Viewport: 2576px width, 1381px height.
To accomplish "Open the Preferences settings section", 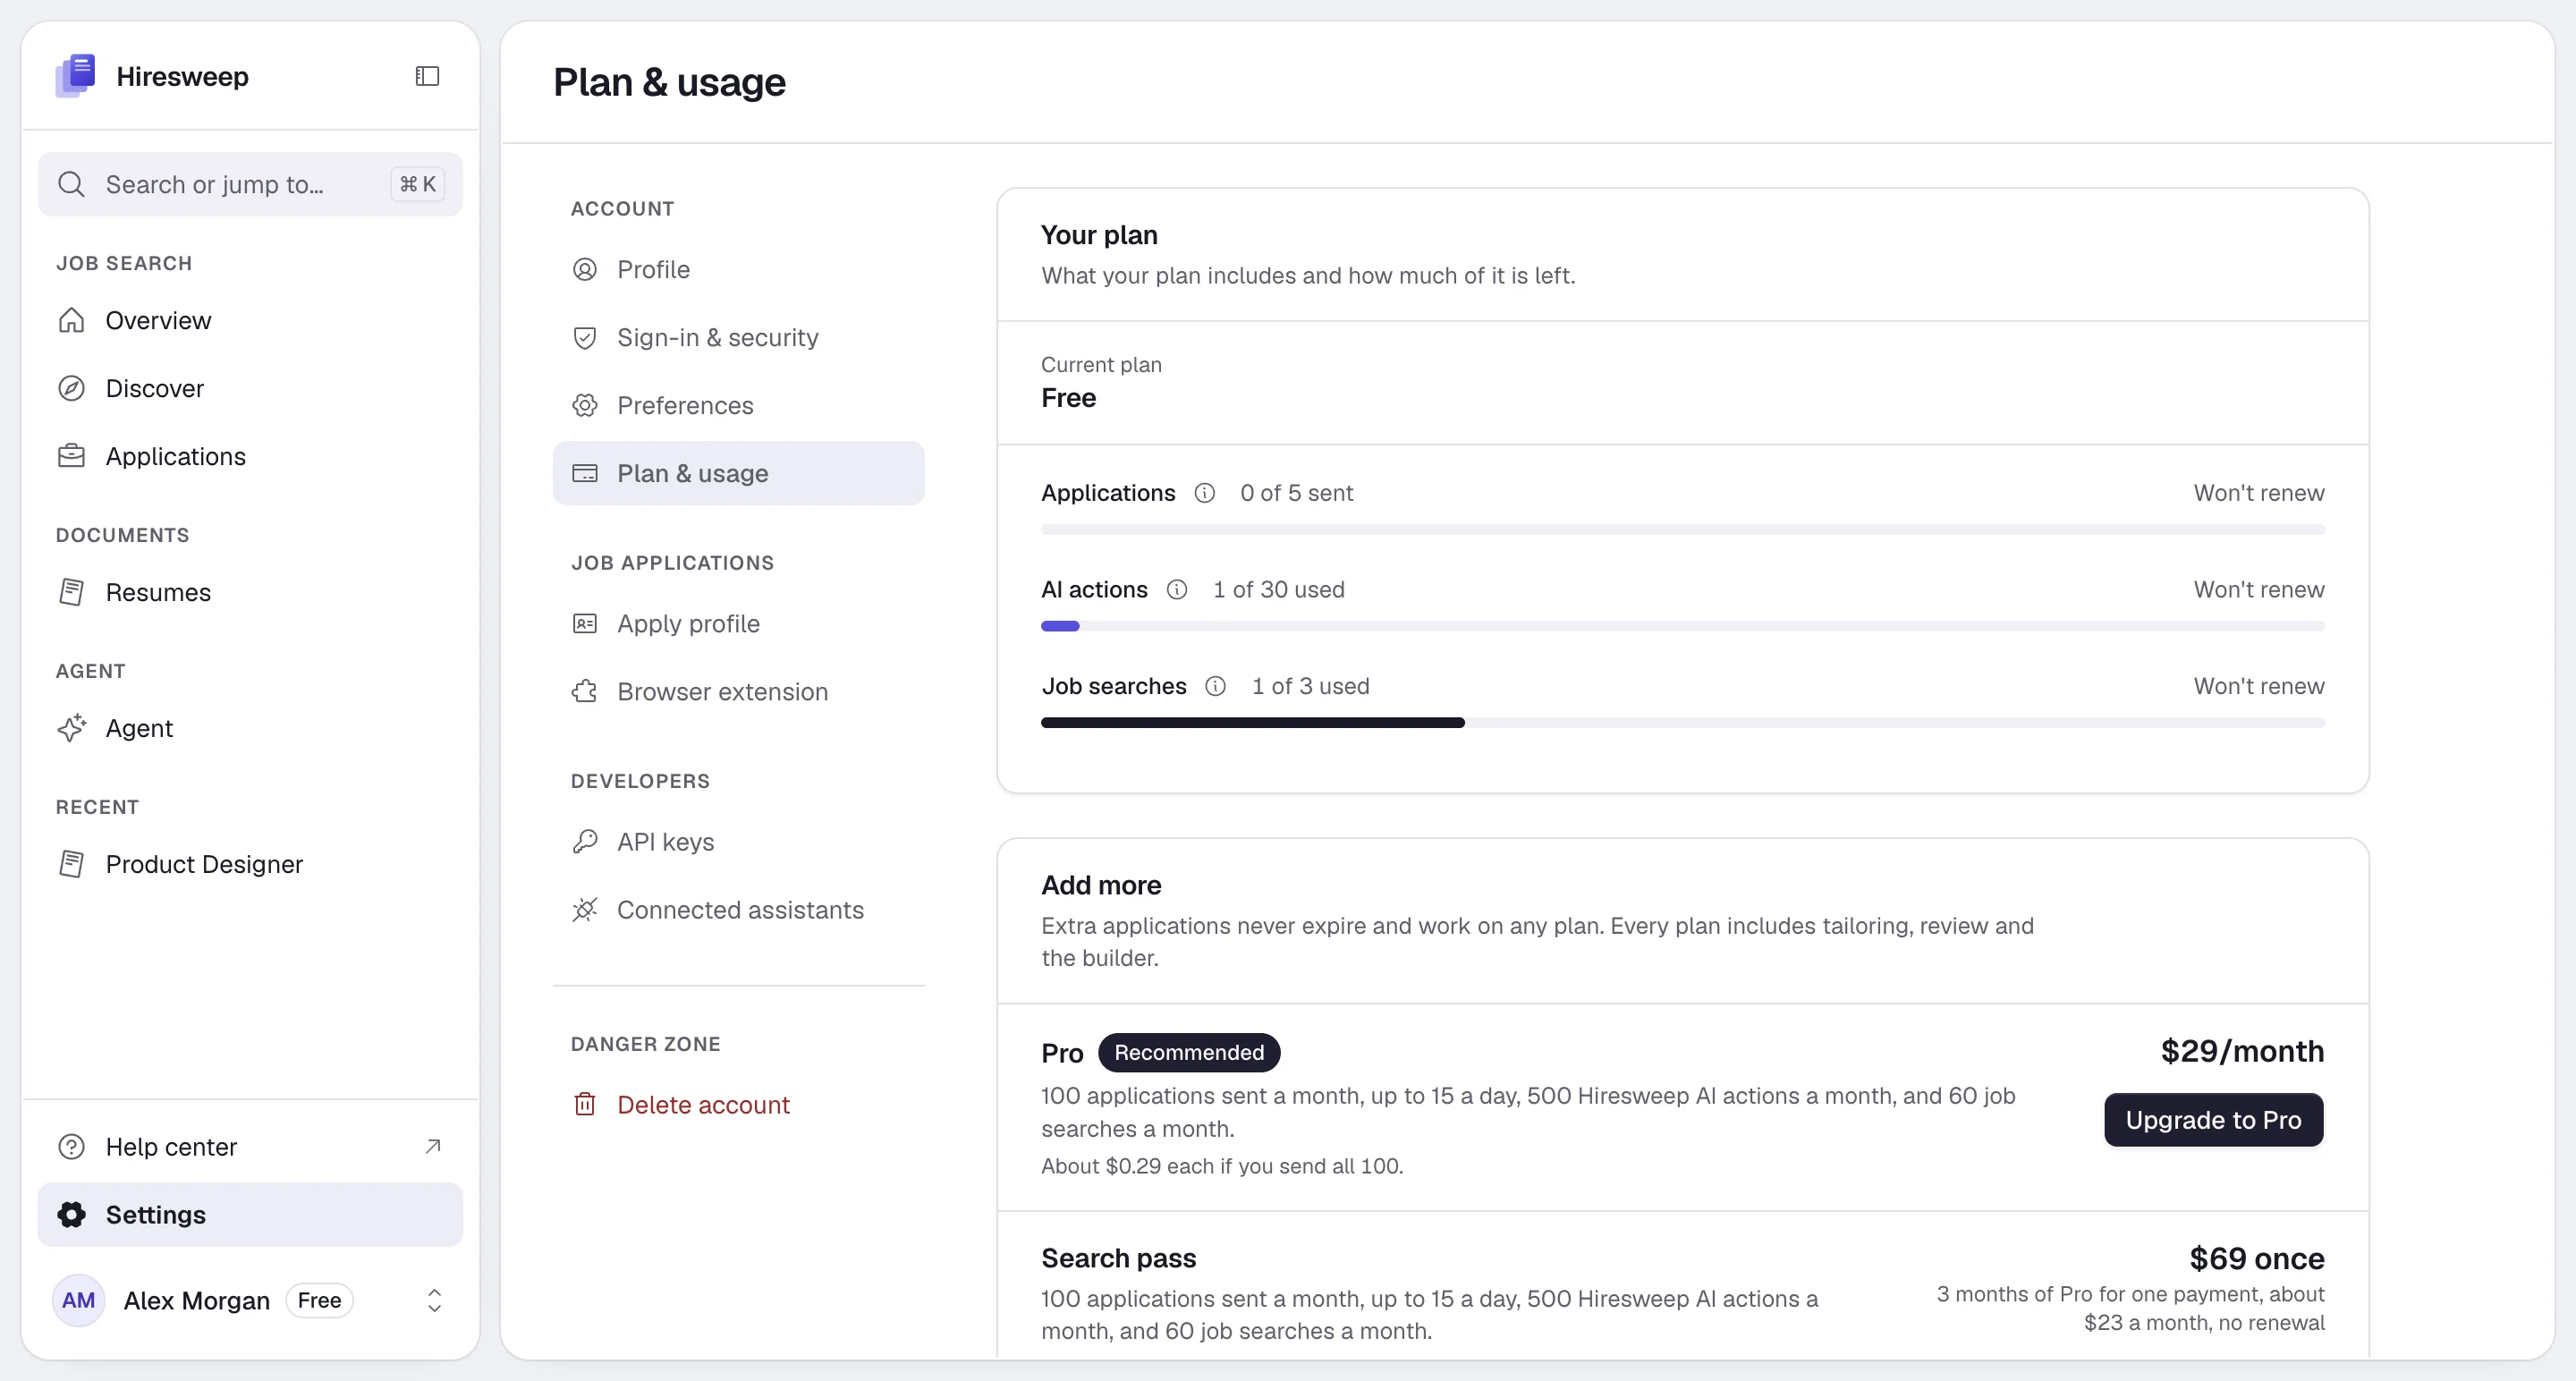I will [x=738, y=406].
